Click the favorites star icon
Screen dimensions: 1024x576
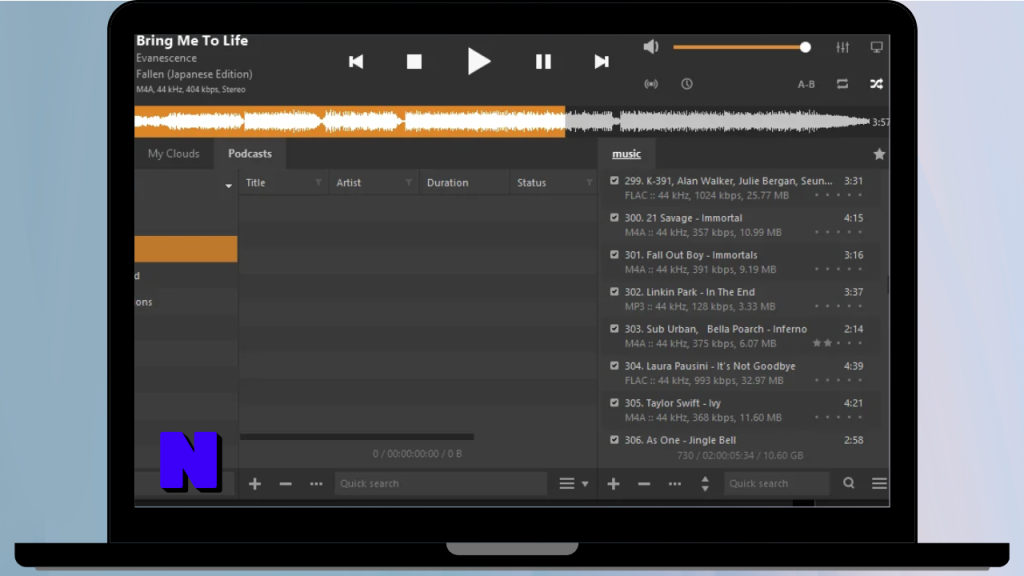coord(879,154)
